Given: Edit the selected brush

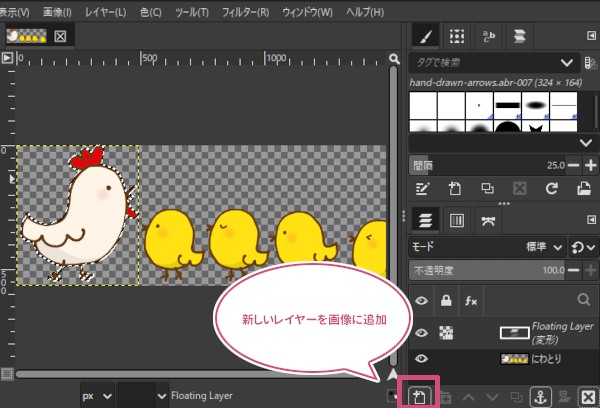Looking at the screenshot, I should point(422,188).
